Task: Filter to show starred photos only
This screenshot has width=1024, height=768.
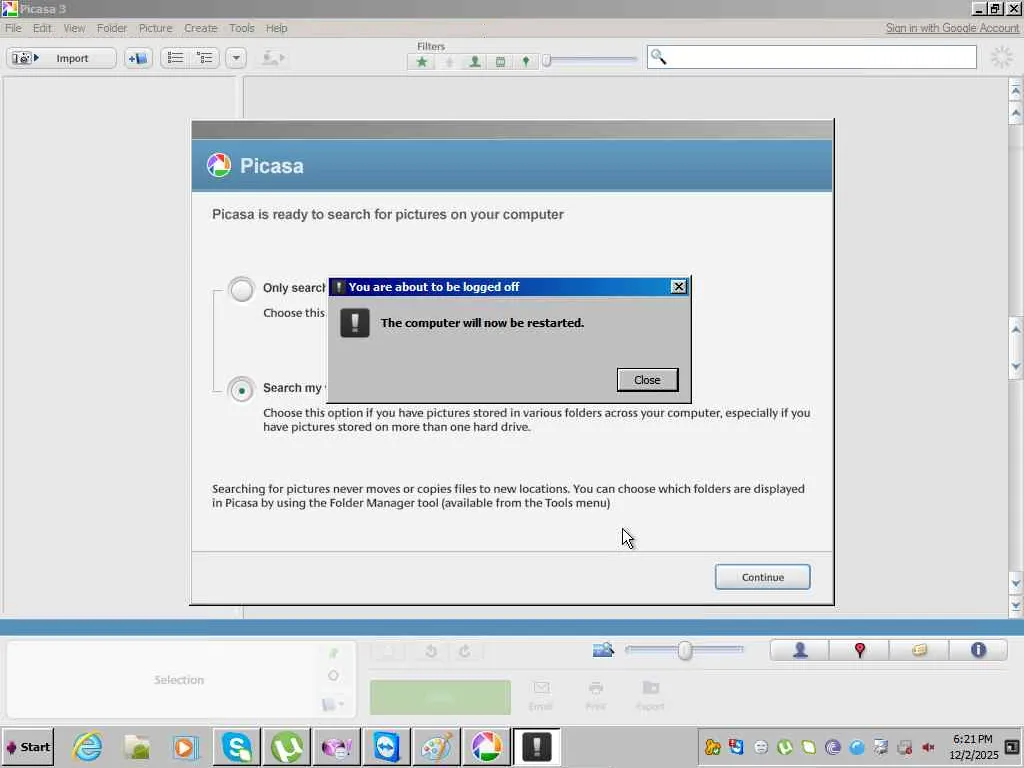Action: tap(422, 61)
